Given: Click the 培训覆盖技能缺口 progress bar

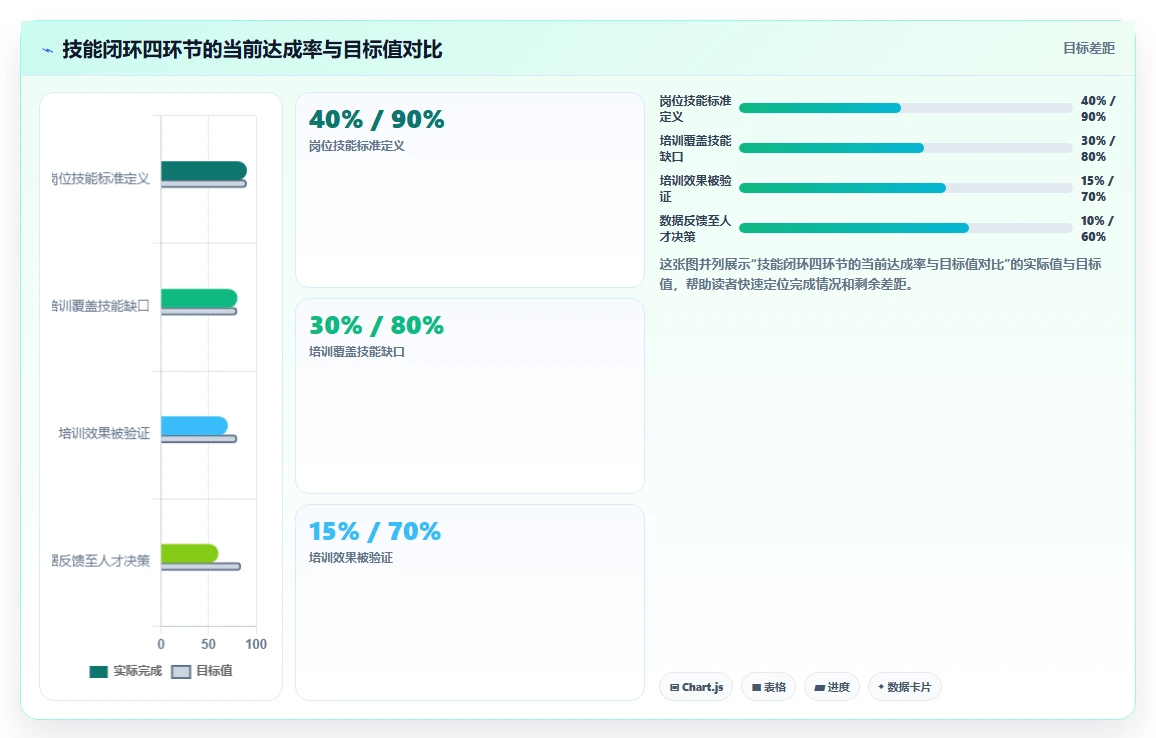Looking at the screenshot, I should point(905,148).
